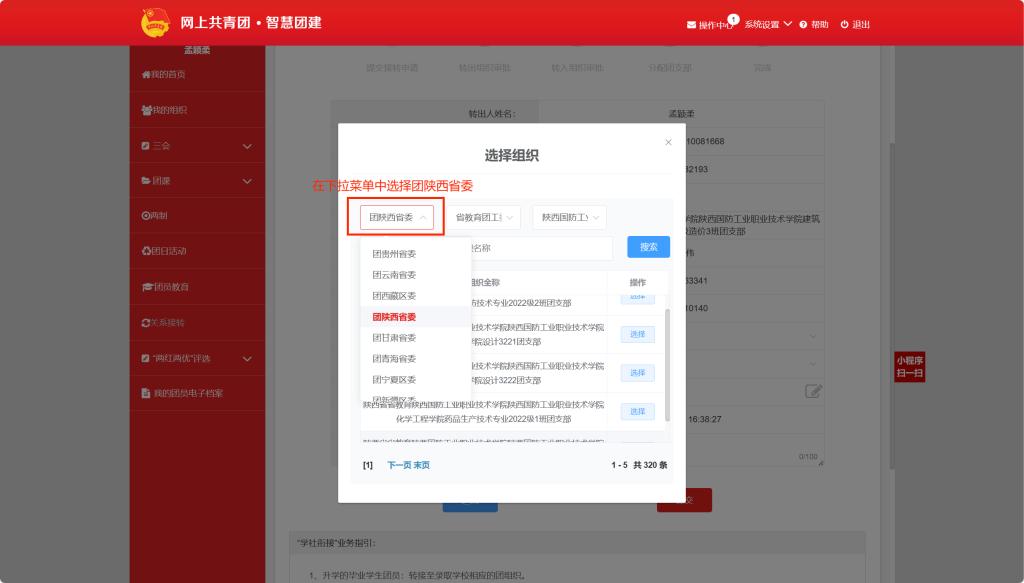Click the 帮助 question mark icon
The image size is (1024, 583).
click(x=803, y=25)
